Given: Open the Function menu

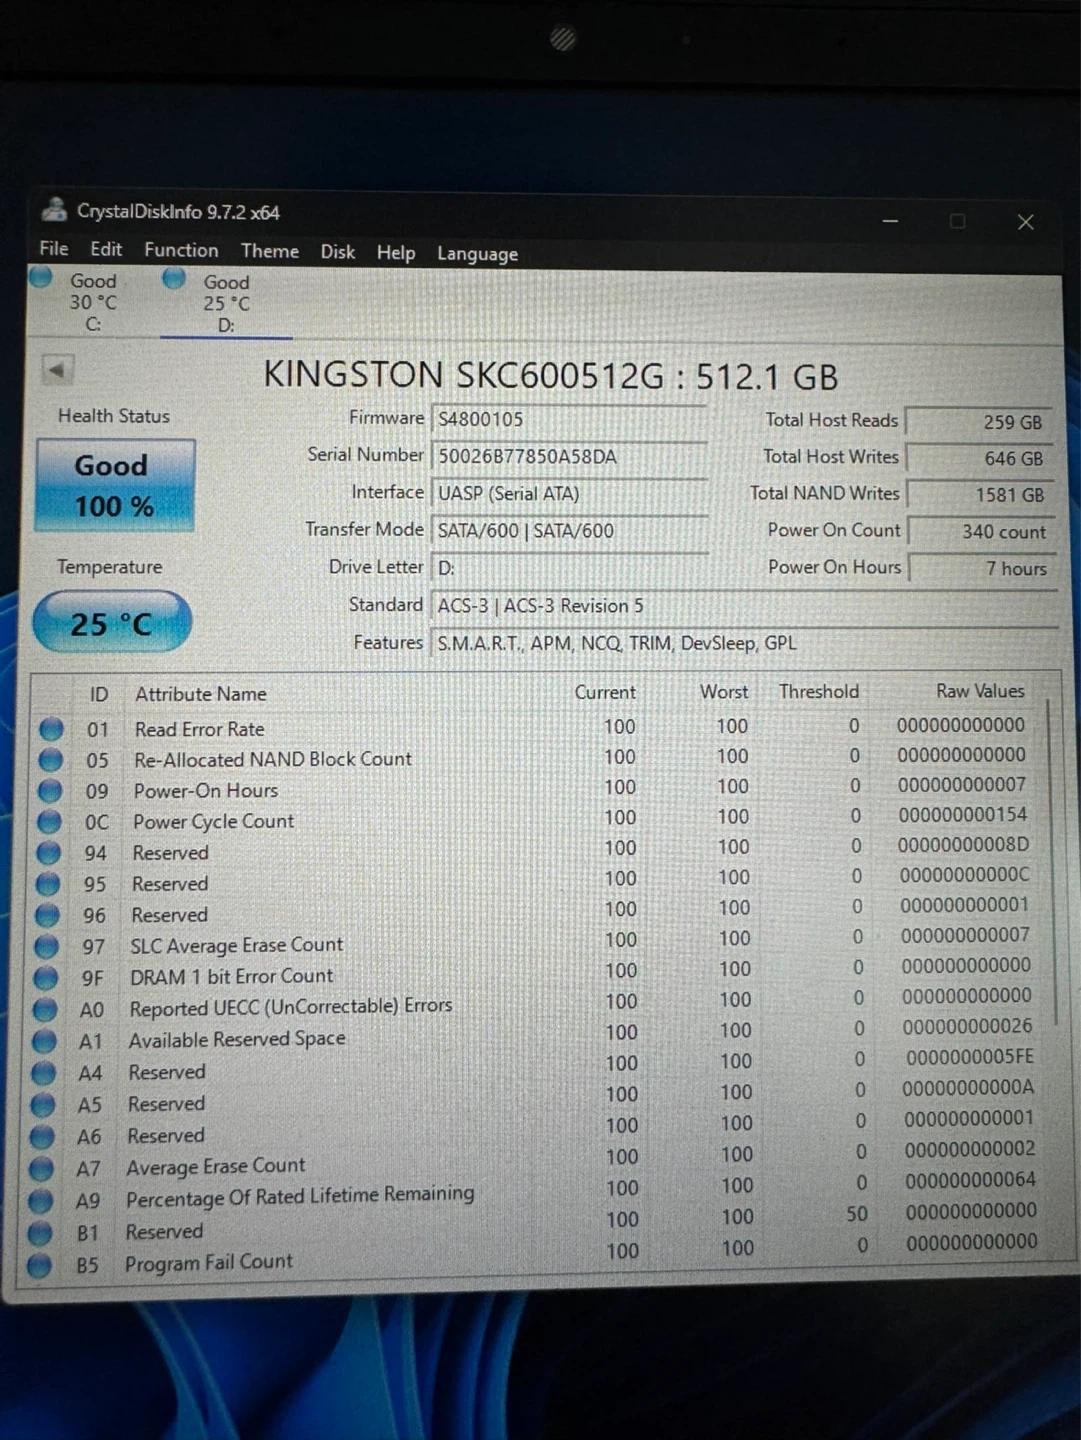Looking at the screenshot, I should click(x=181, y=250).
